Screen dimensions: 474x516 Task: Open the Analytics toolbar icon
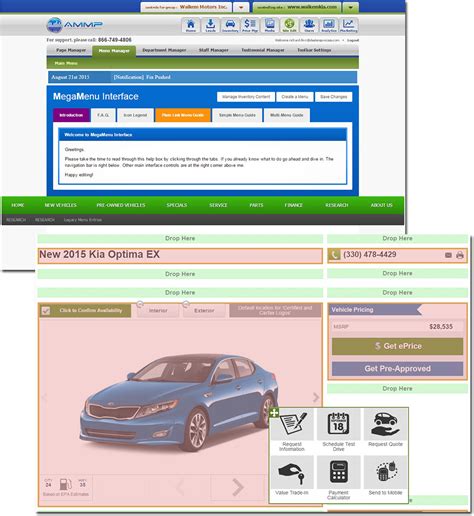pos(329,25)
